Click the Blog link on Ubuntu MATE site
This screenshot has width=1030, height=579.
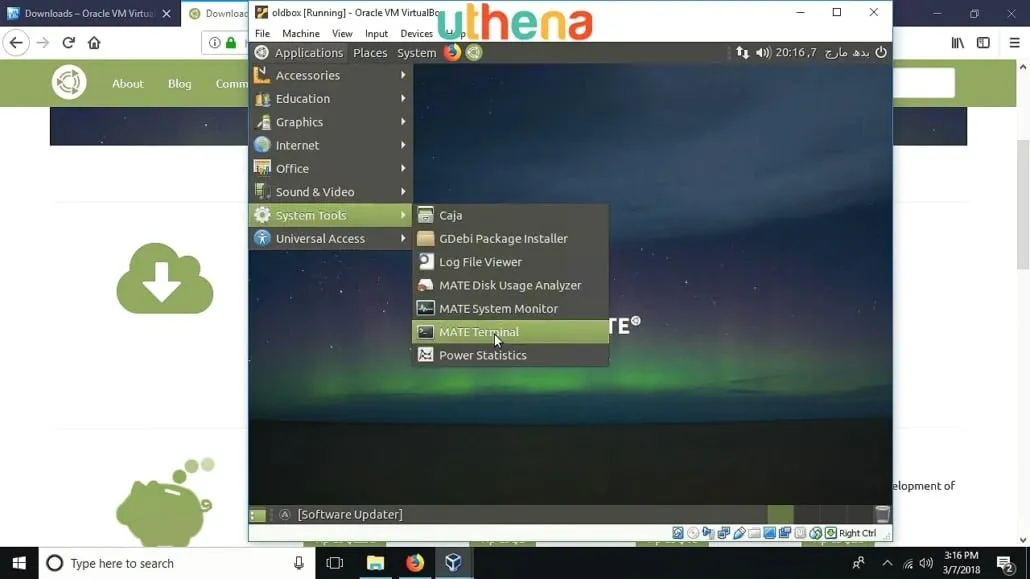coord(179,83)
